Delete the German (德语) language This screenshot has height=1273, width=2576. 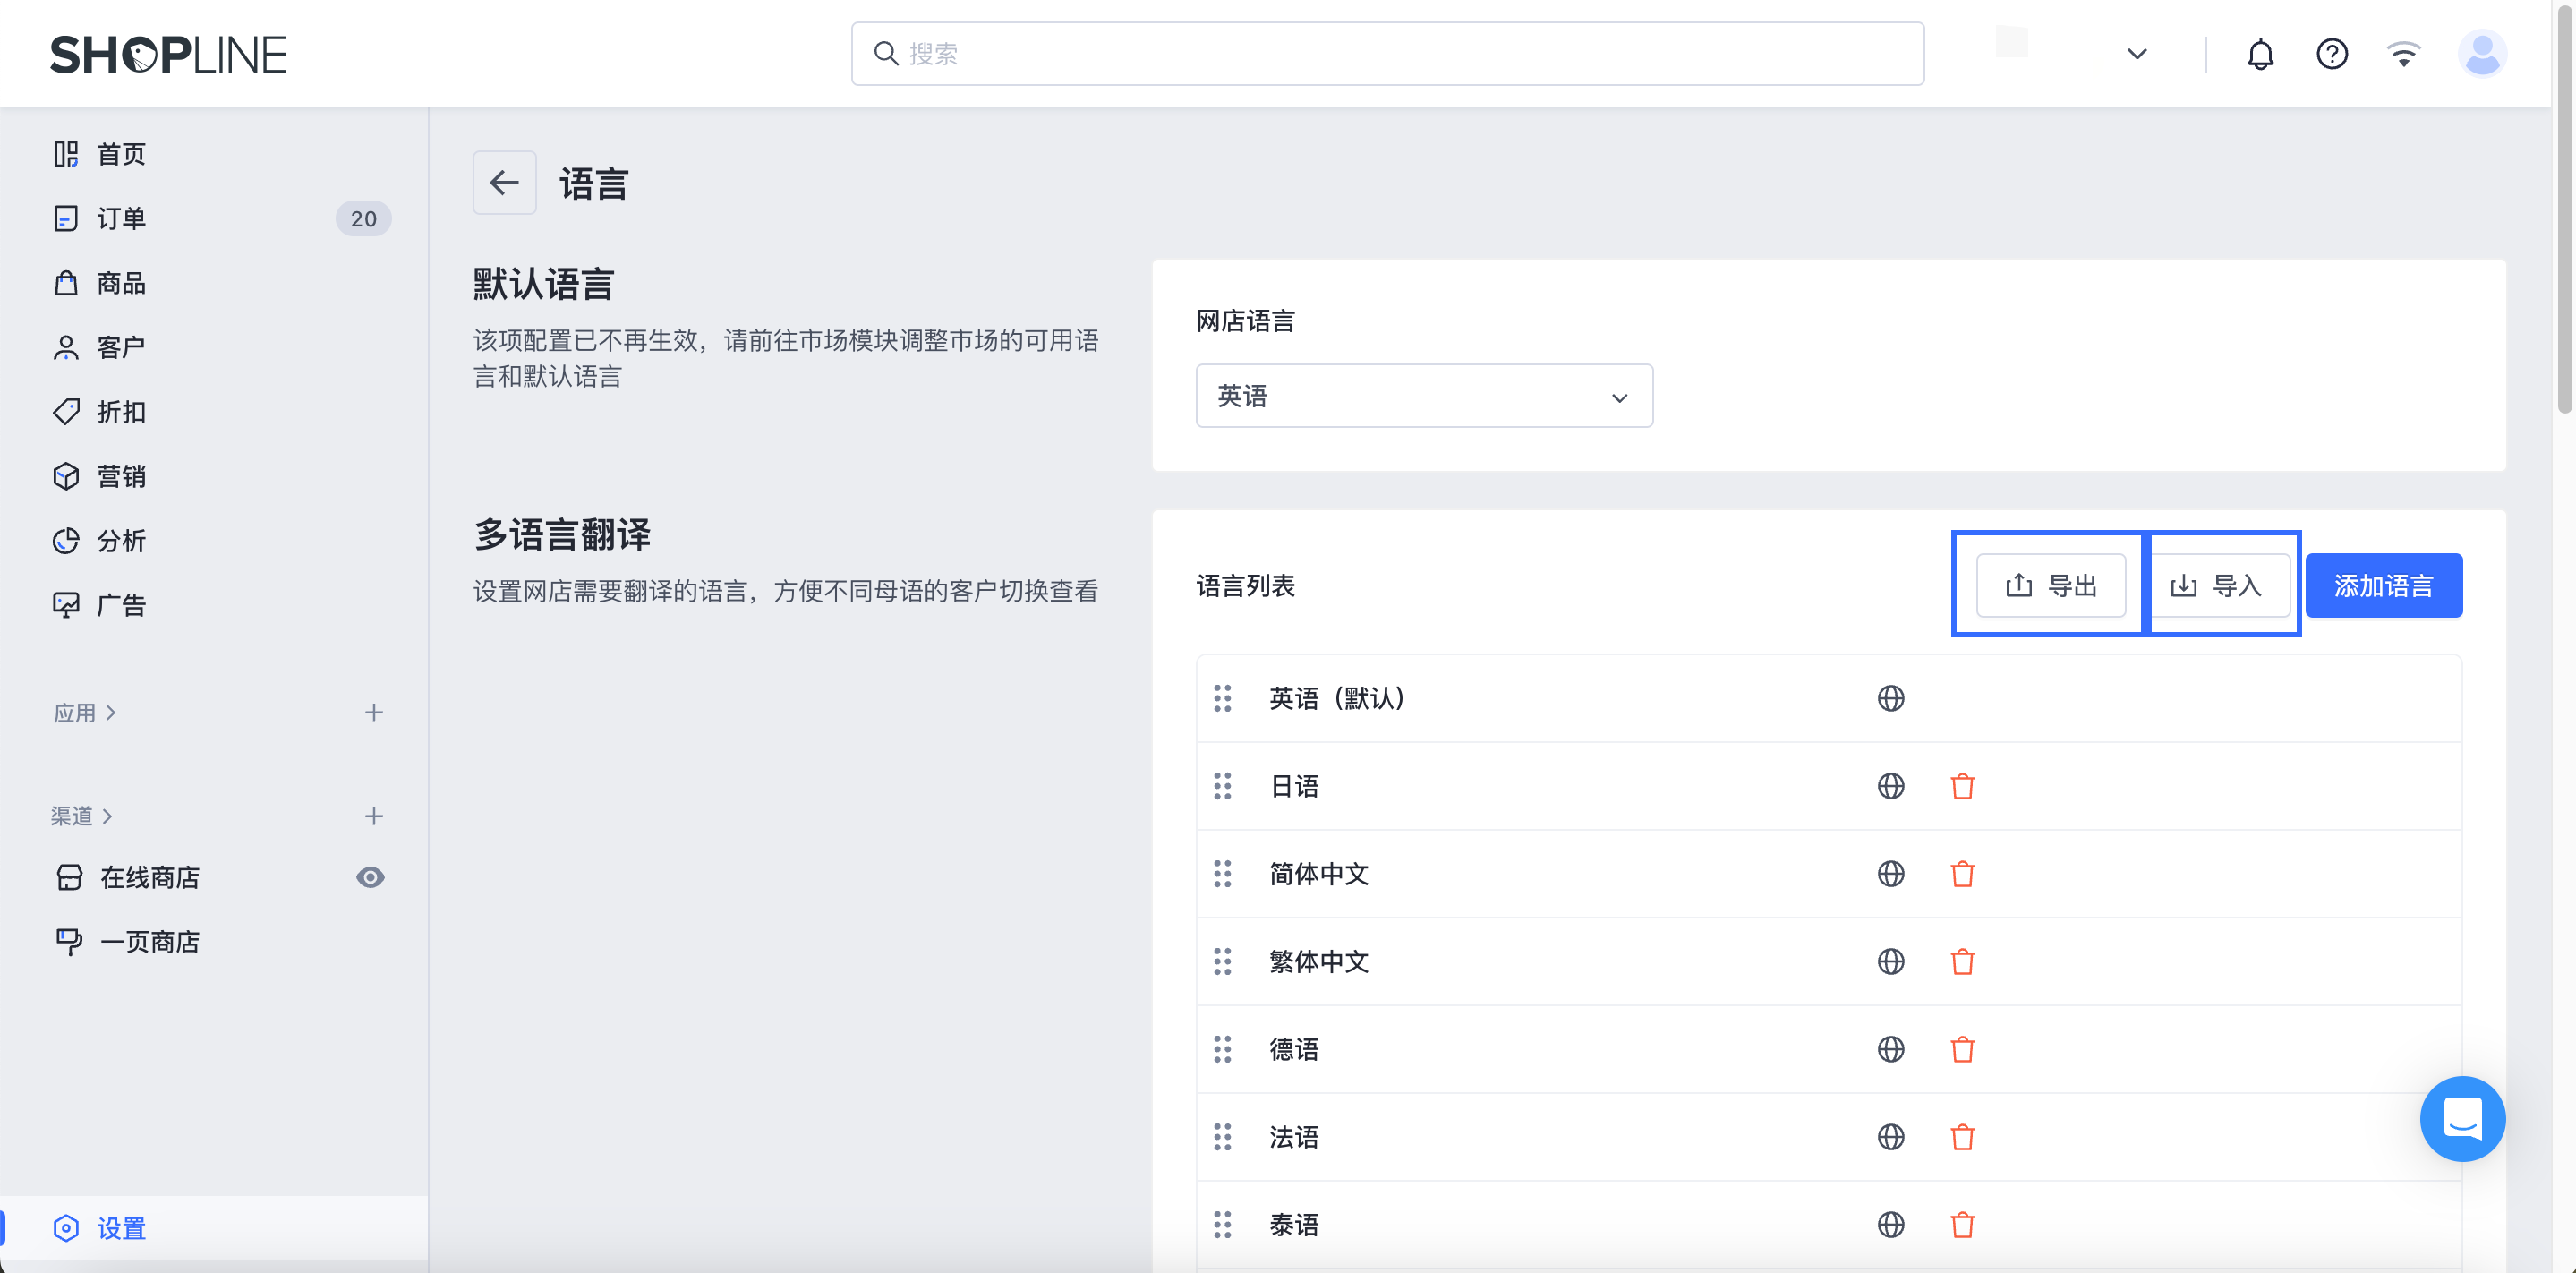(1962, 1049)
